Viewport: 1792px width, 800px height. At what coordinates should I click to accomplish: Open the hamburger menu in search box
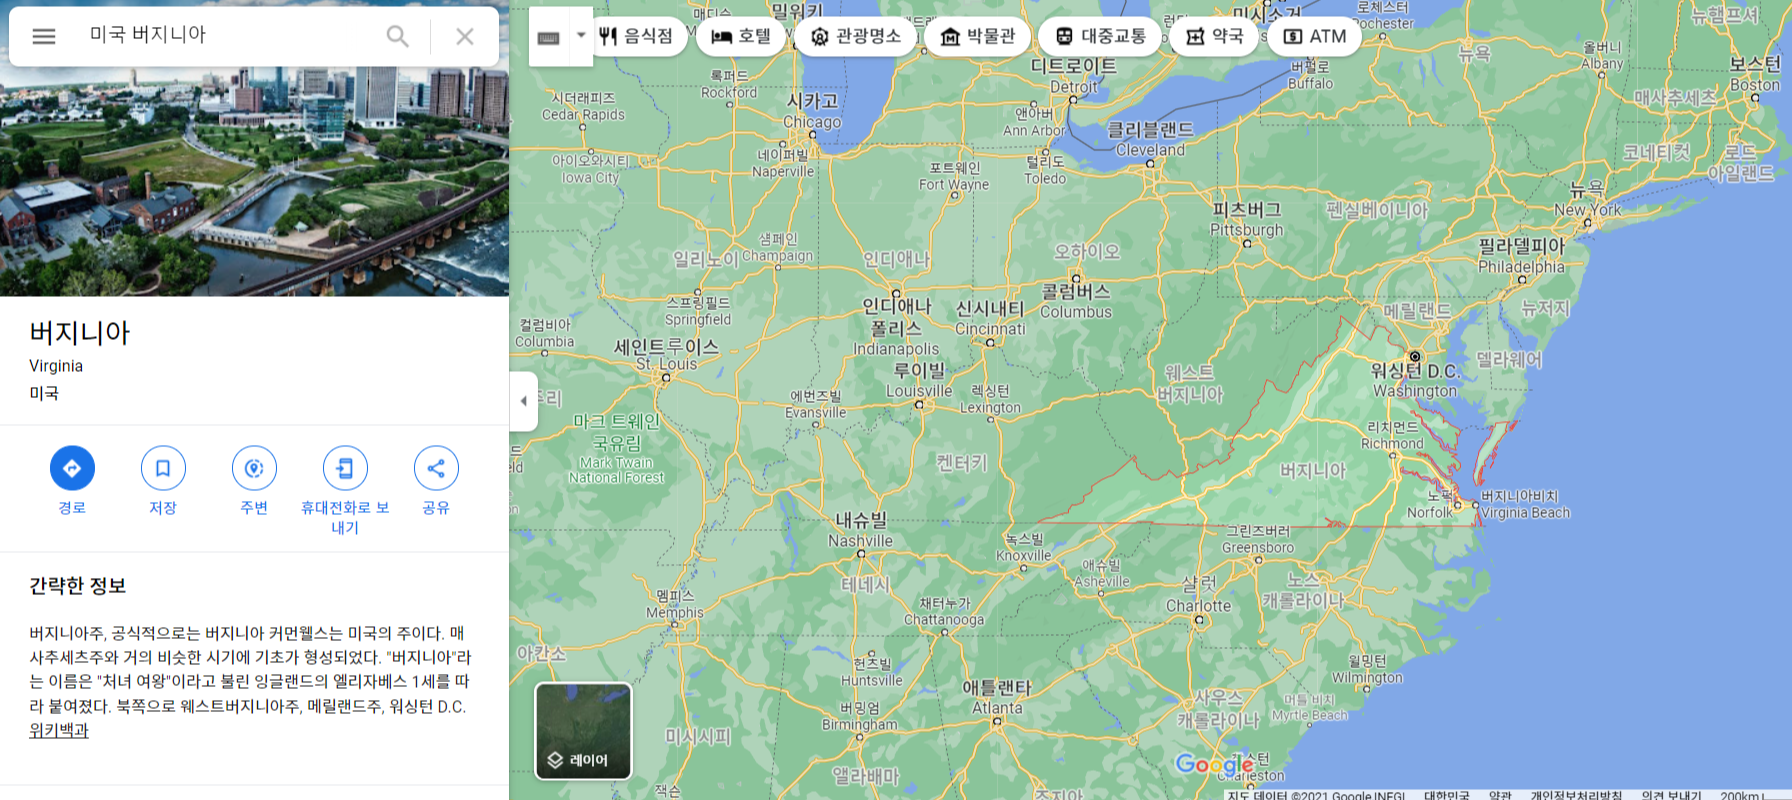[44, 36]
